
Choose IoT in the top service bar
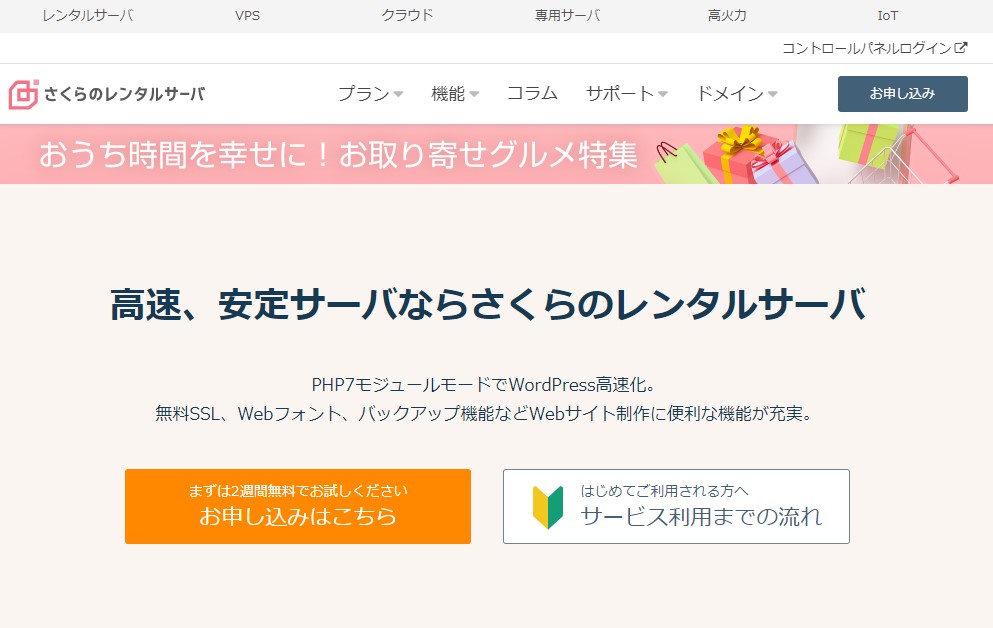pyautogui.click(x=887, y=16)
